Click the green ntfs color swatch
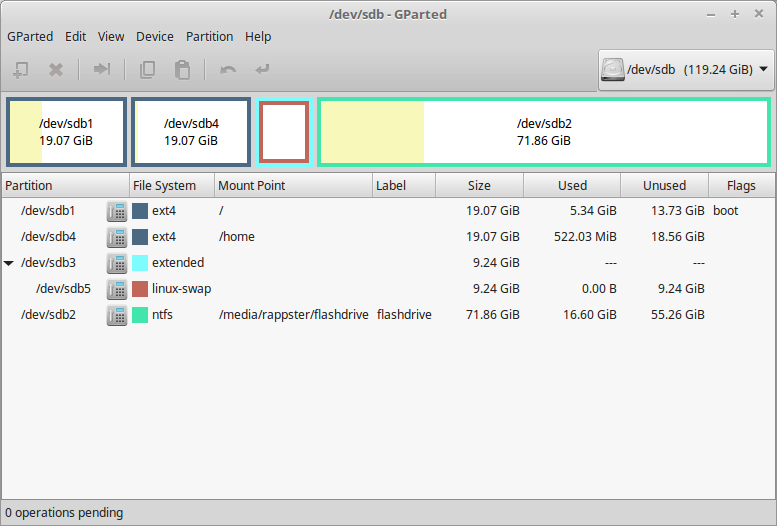The image size is (777, 526). pos(140,315)
